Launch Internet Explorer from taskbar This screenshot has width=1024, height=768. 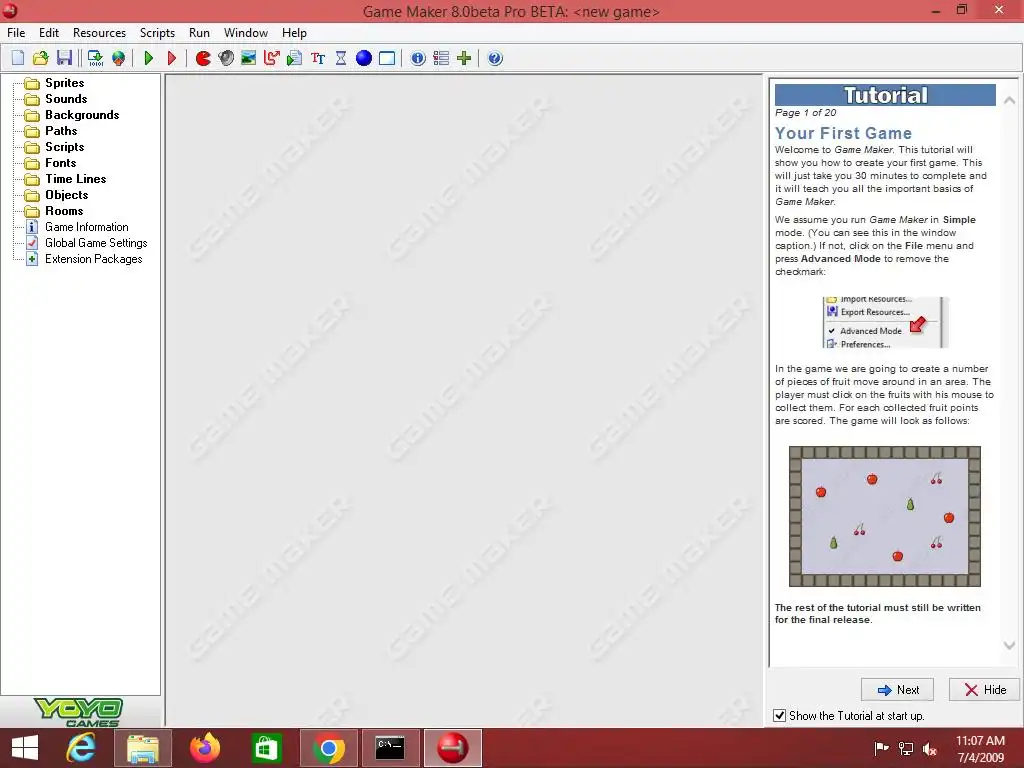(x=82, y=748)
